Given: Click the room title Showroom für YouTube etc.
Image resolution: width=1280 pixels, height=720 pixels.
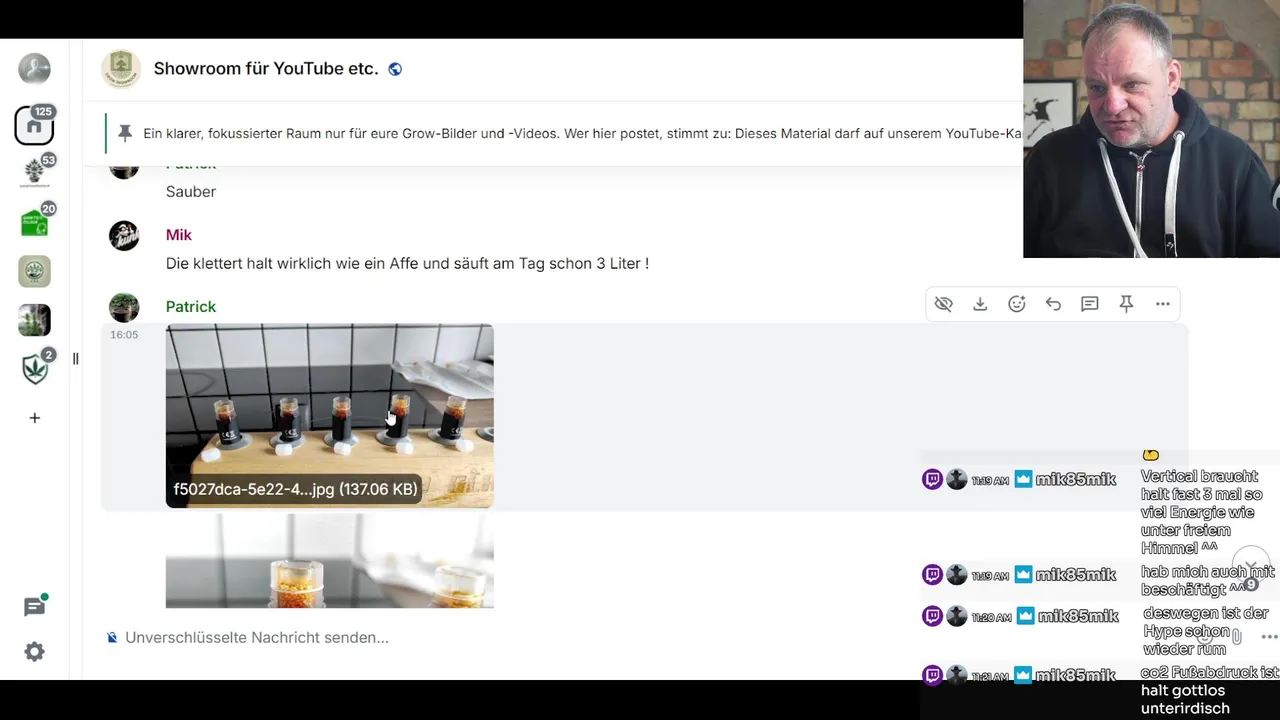Looking at the screenshot, I should 266,69.
